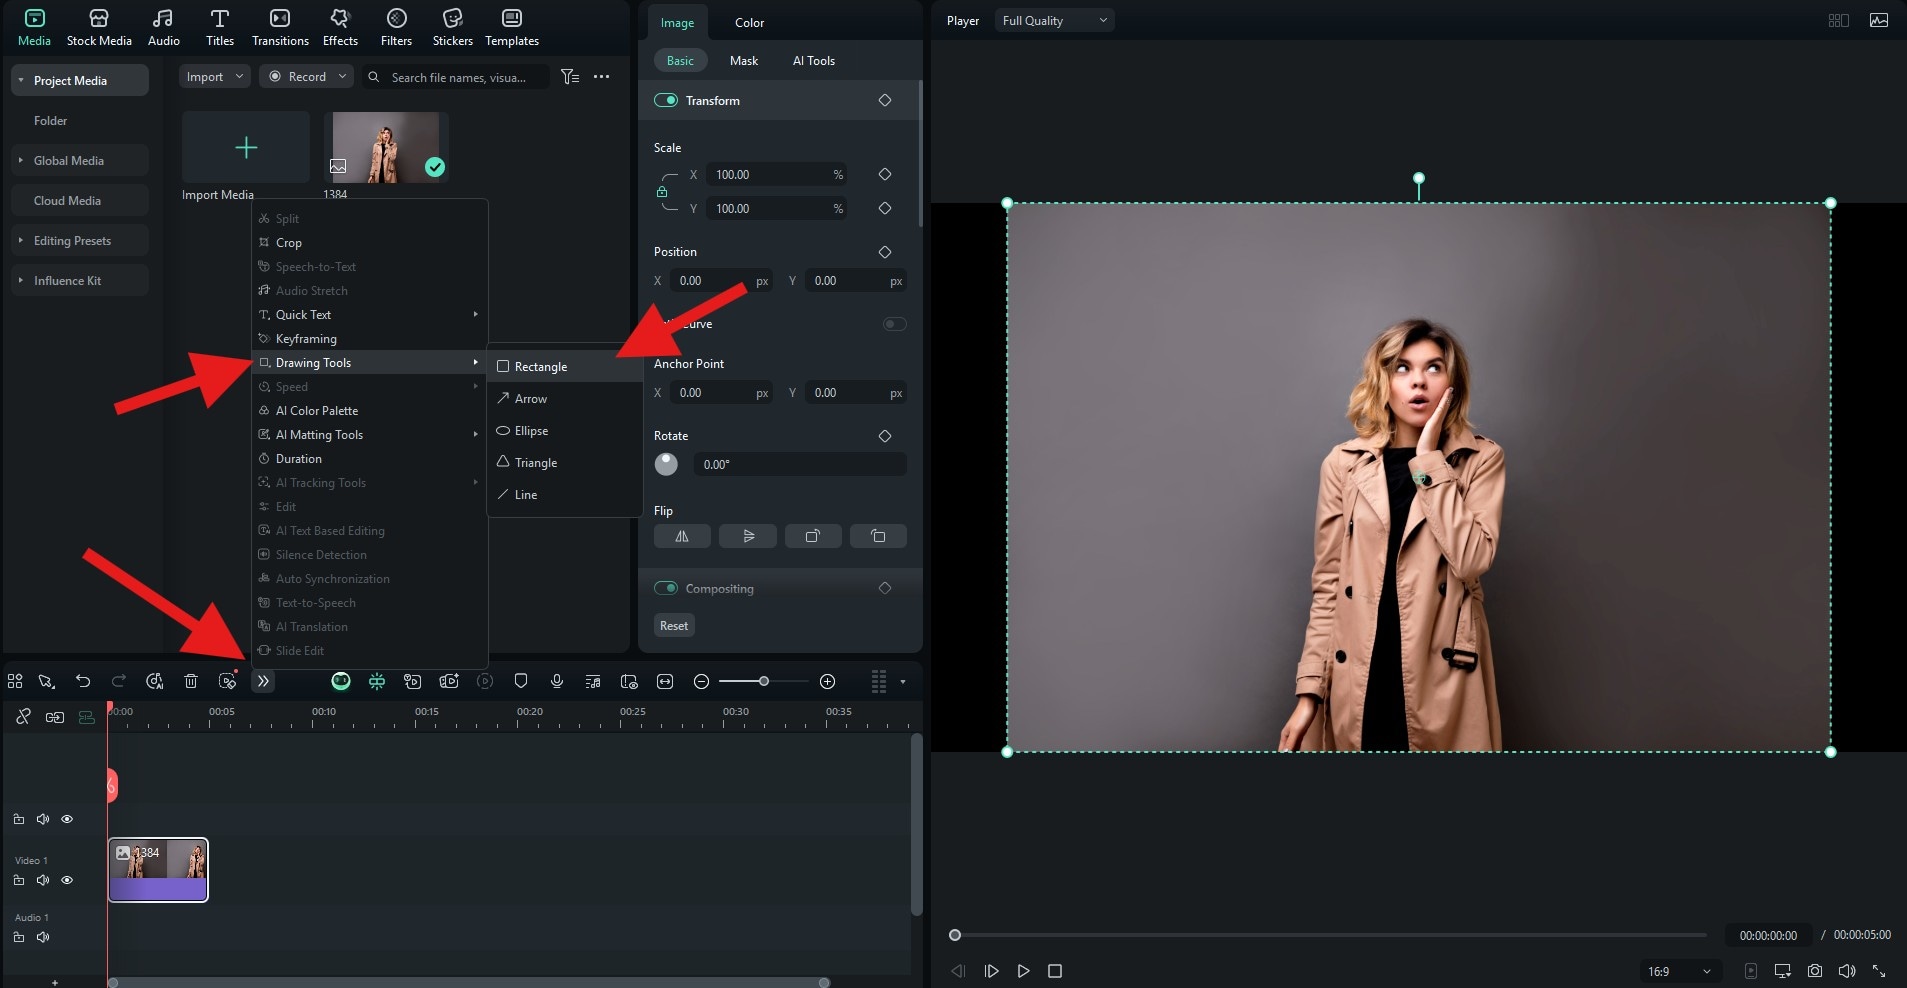Open the Titles tab

pos(220,28)
